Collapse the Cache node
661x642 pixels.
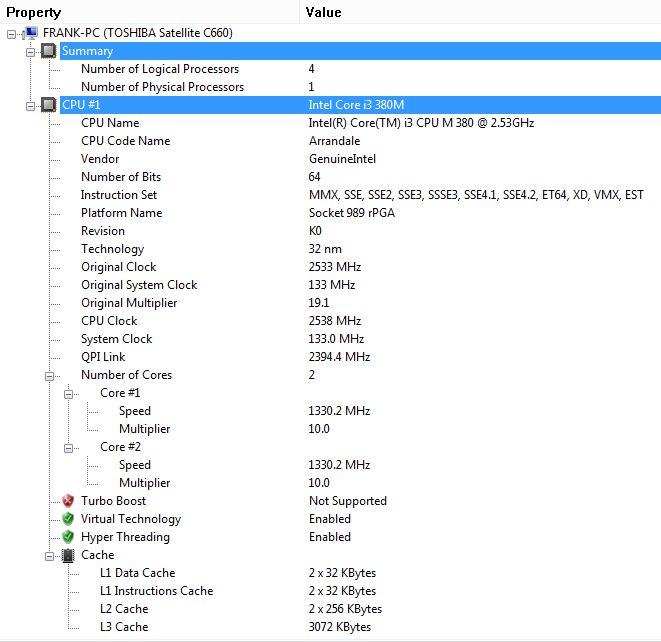(49, 556)
